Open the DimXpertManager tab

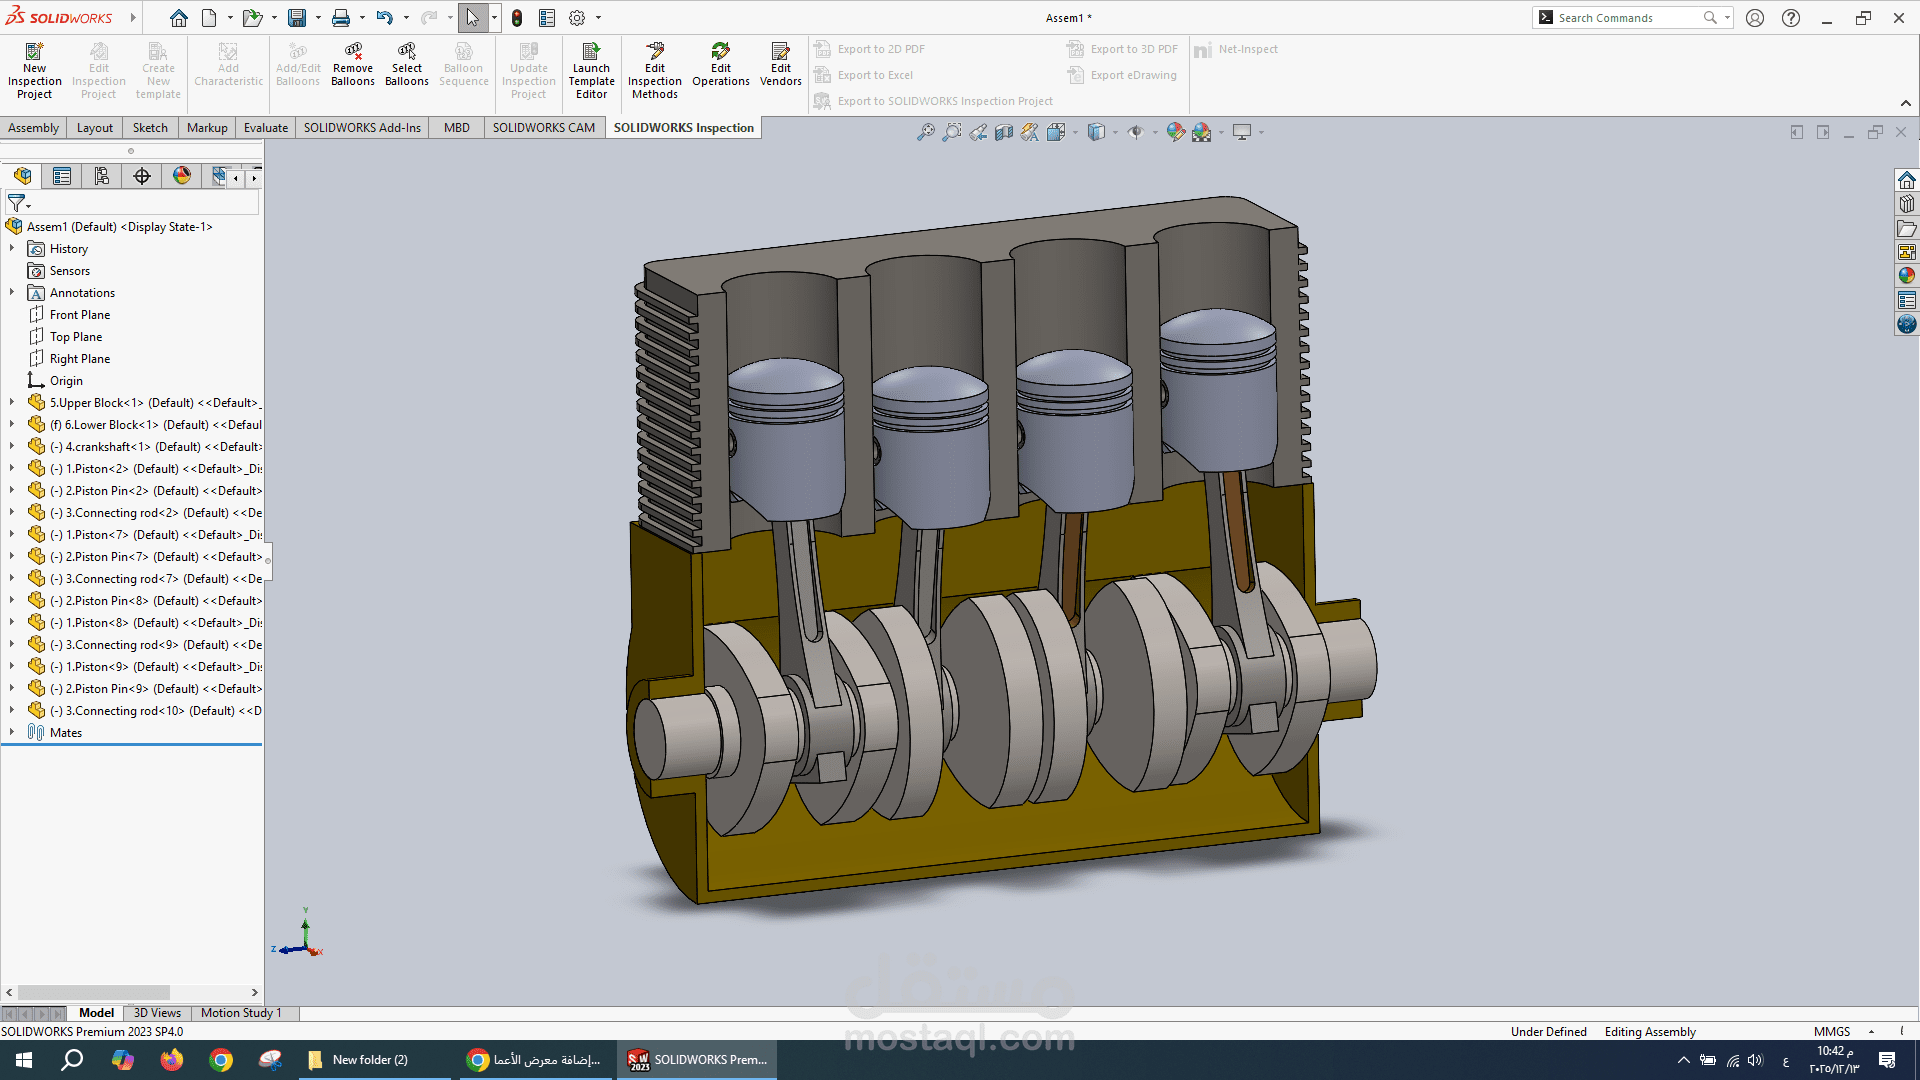(142, 176)
